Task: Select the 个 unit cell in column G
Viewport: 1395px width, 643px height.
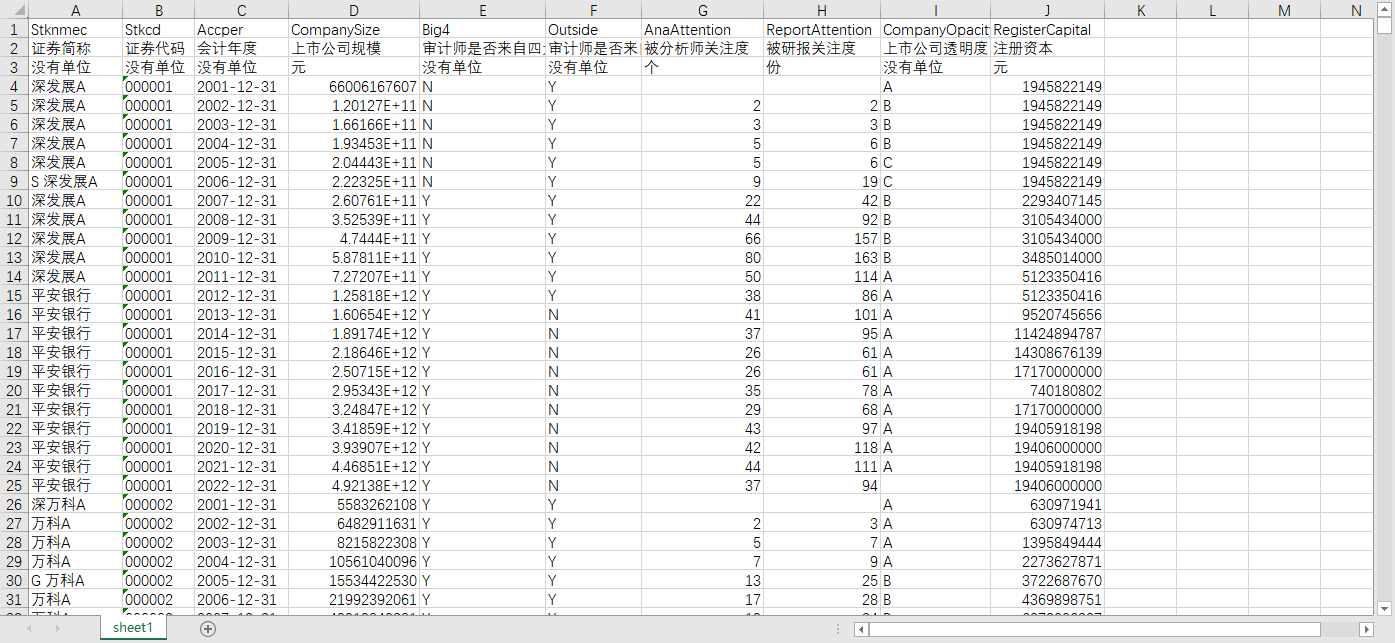Action: pyautogui.click(x=702, y=68)
